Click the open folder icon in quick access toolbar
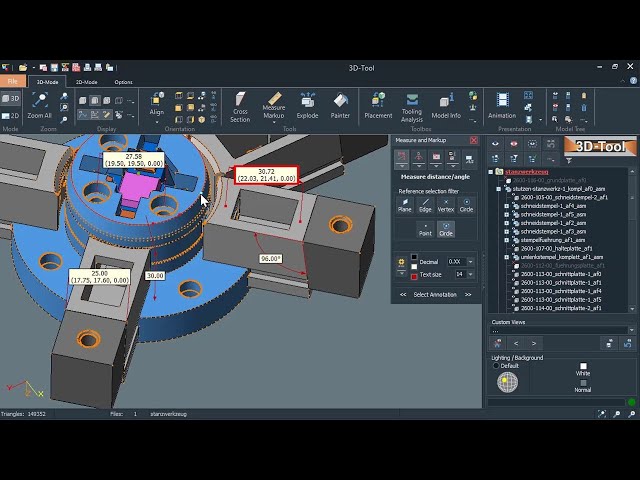This screenshot has width=640, height=480. click(23, 68)
